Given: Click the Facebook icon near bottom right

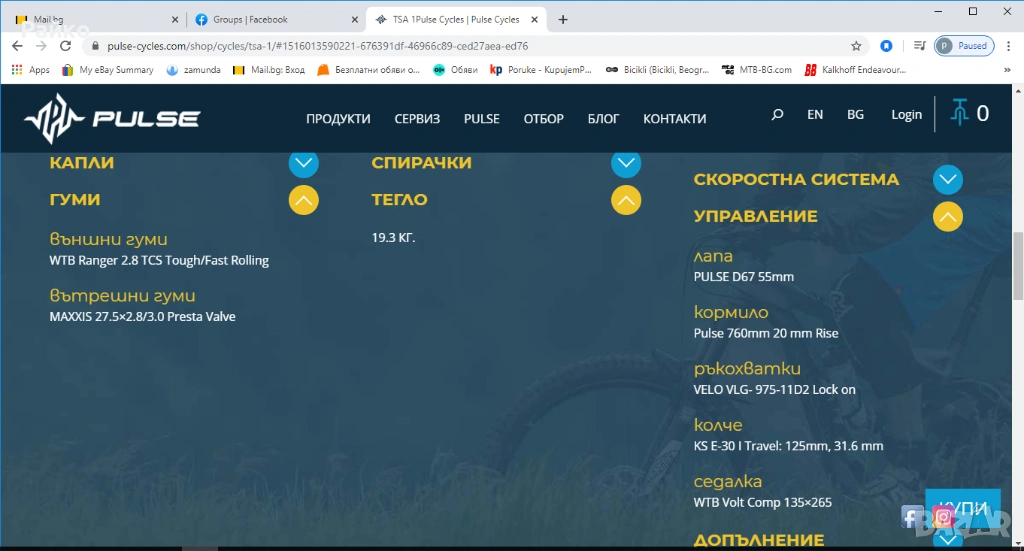Looking at the screenshot, I should click(912, 517).
